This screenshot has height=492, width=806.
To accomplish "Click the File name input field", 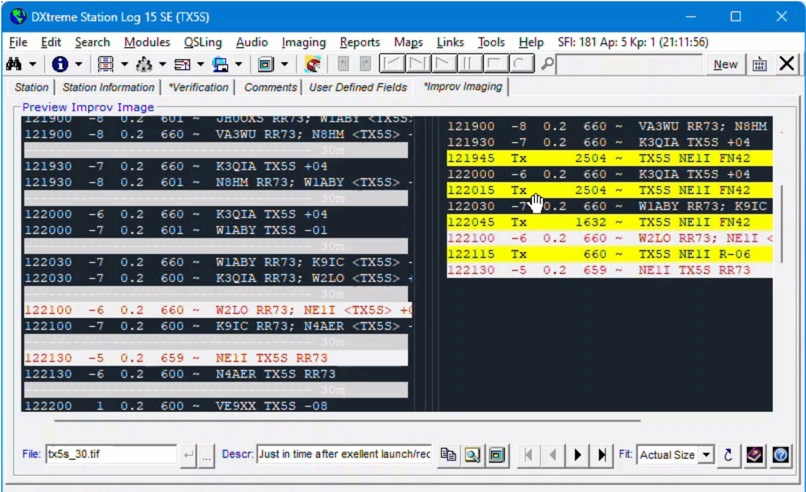I will click(x=111, y=454).
